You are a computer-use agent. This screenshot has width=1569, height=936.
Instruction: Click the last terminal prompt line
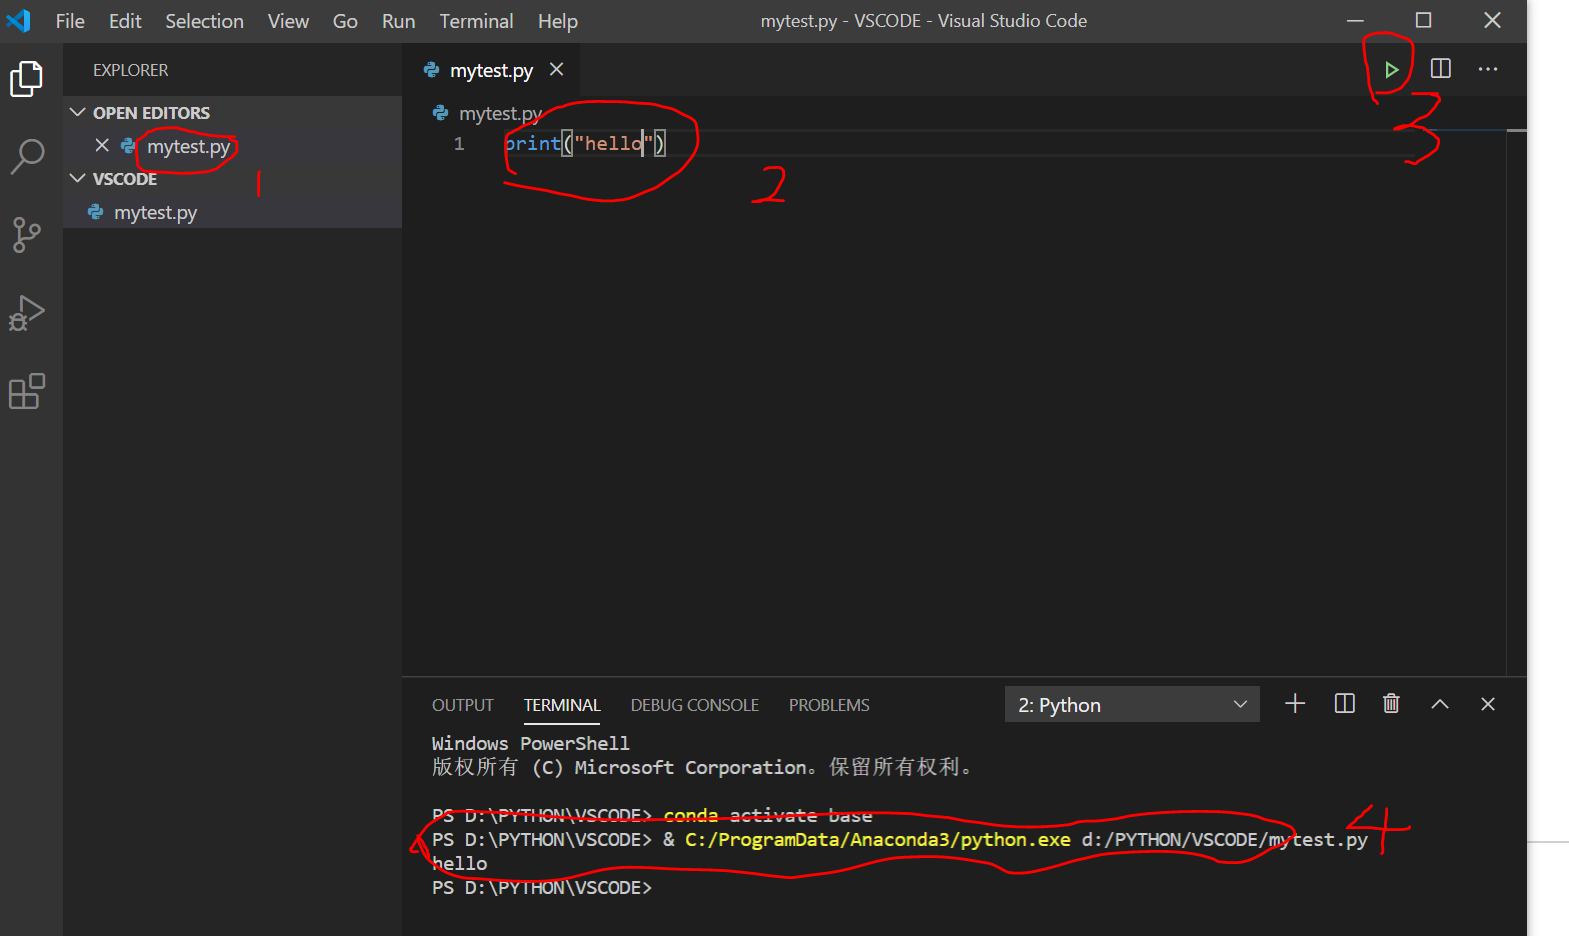click(x=541, y=887)
